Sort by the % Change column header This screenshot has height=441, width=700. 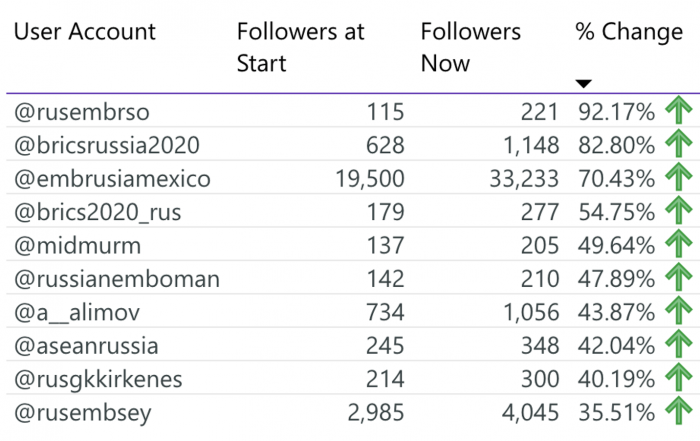click(629, 32)
